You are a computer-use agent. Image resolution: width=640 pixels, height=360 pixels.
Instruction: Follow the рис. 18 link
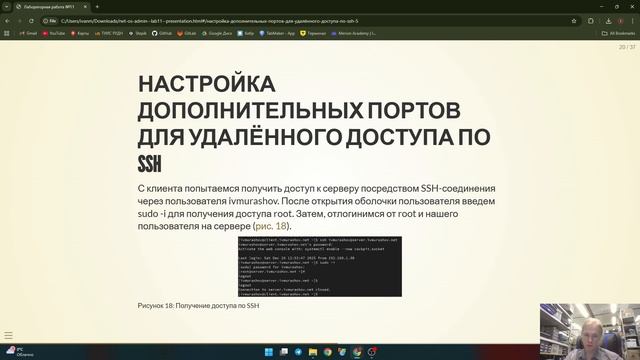[x=271, y=226]
